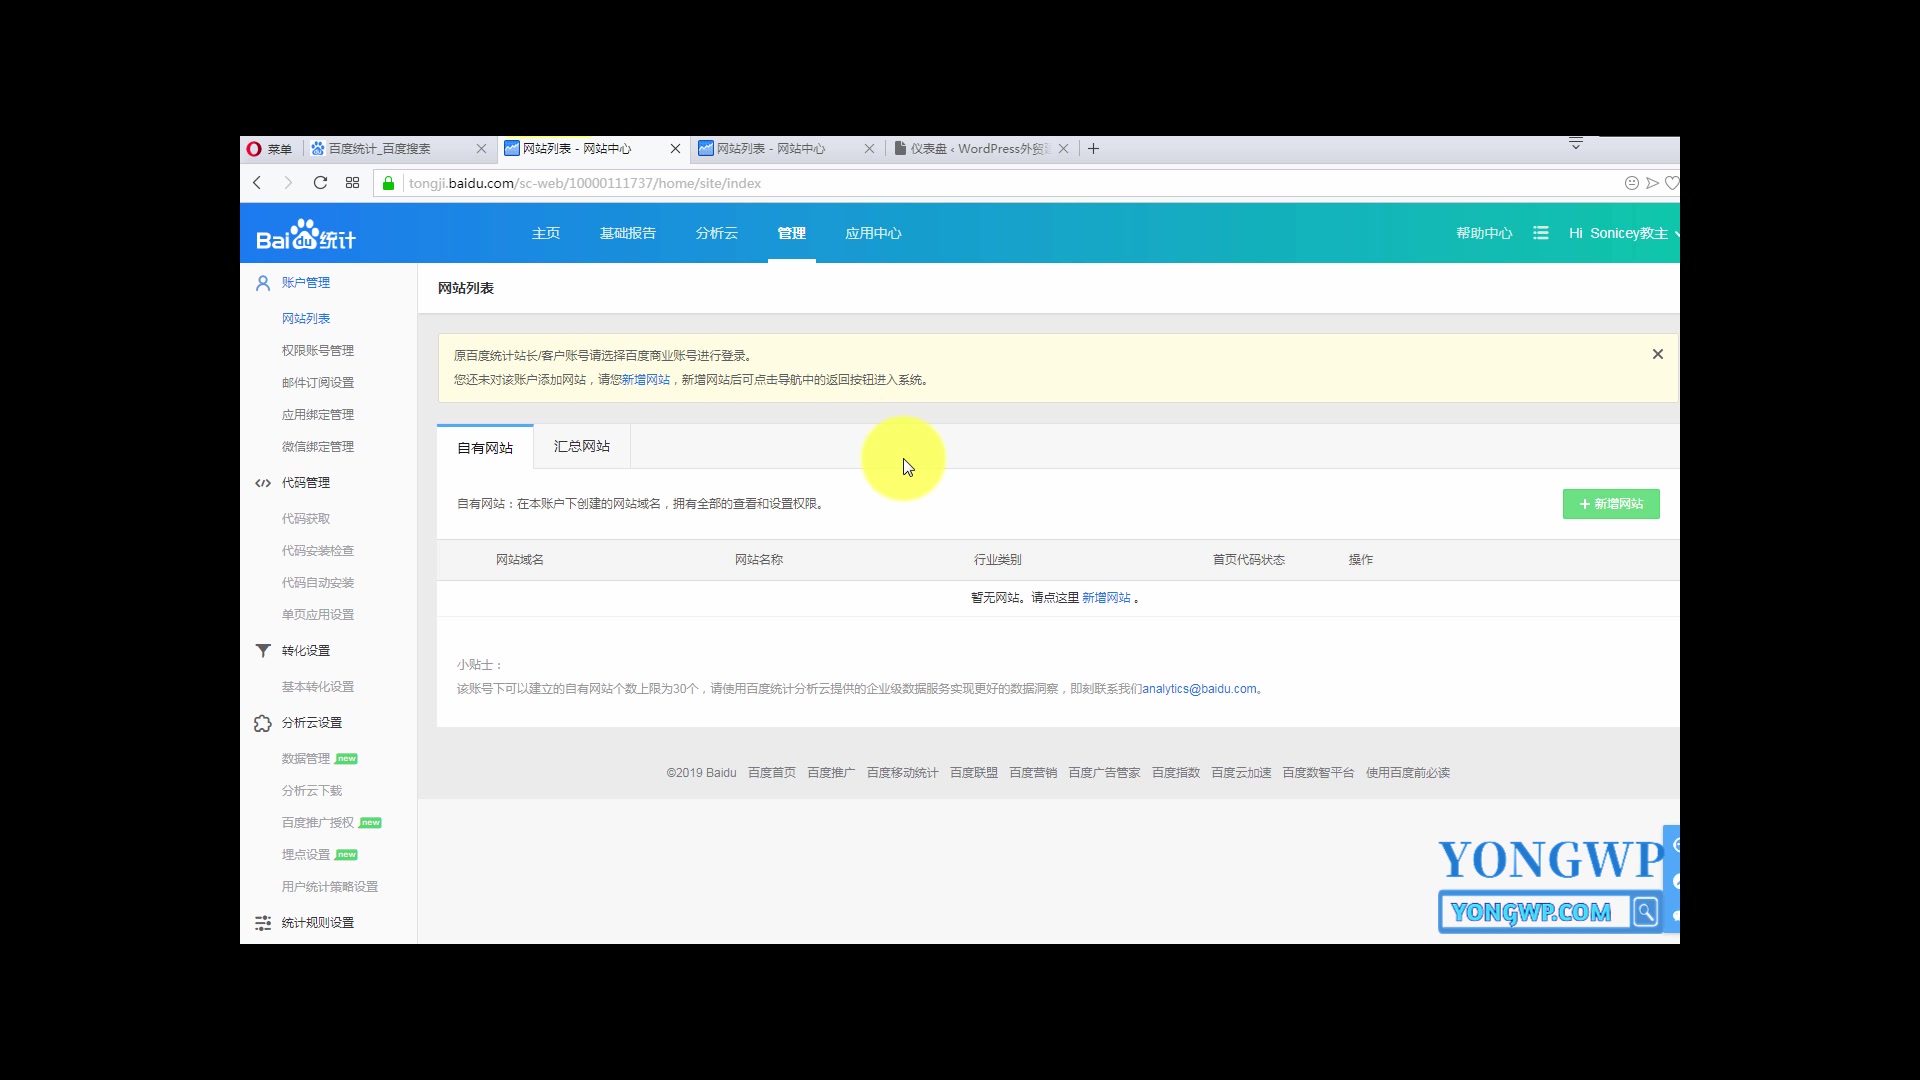Click the green padlock security icon

(x=388, y=183)
